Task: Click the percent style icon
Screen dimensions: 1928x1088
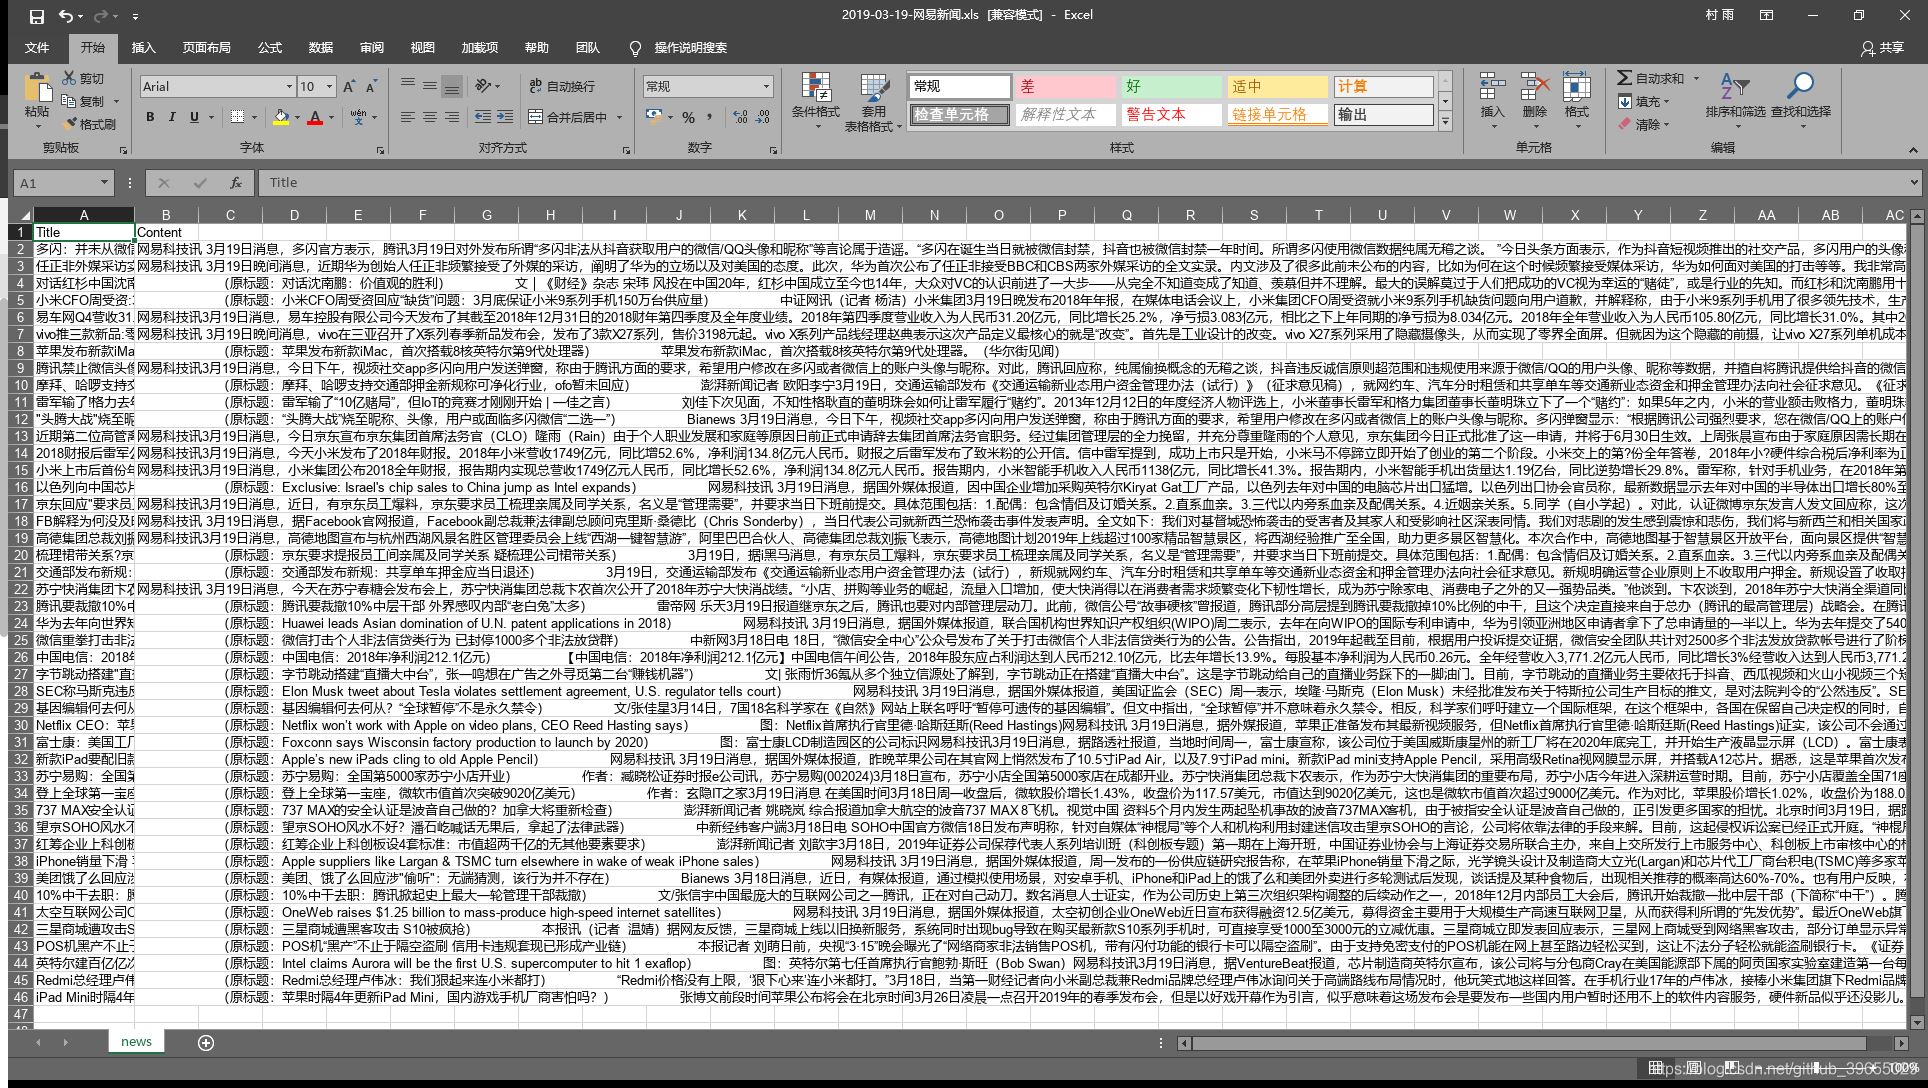Action: [x=688, y=117]
